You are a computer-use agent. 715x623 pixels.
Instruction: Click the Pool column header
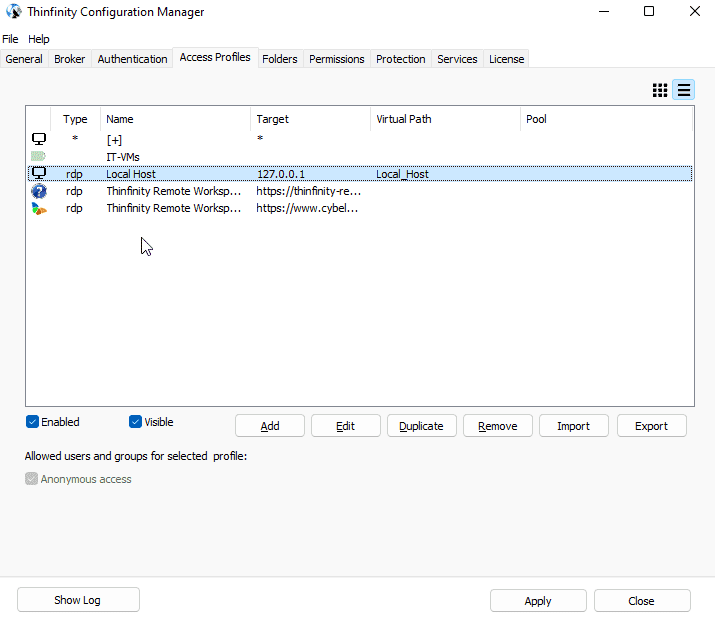(606, 119)
